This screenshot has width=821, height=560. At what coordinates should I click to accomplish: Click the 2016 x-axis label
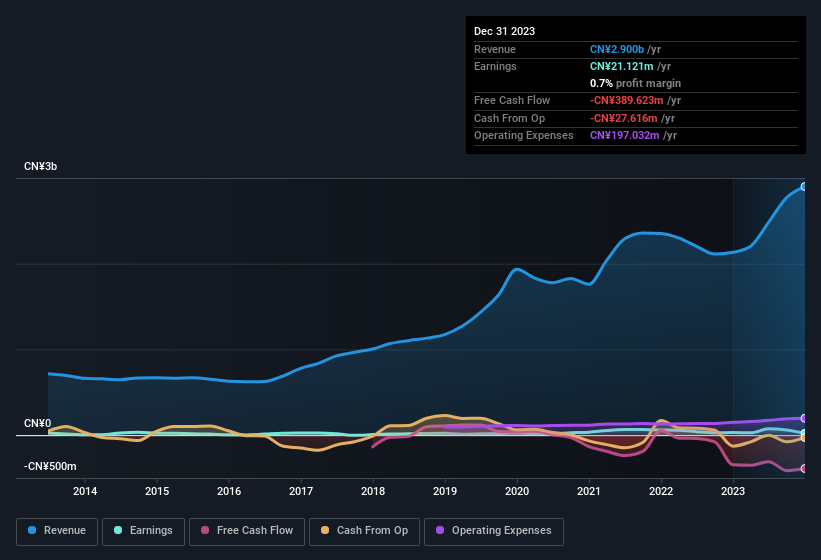(229, 491)
